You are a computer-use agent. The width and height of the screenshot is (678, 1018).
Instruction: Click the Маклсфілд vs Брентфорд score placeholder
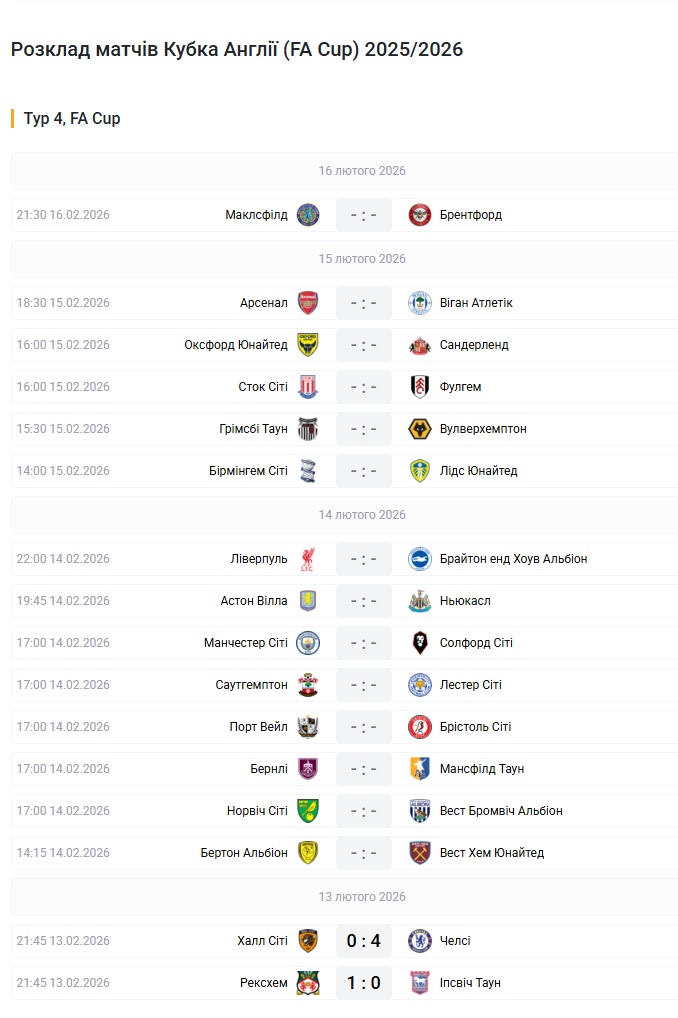pyautogui.click(x=364, y=215)
